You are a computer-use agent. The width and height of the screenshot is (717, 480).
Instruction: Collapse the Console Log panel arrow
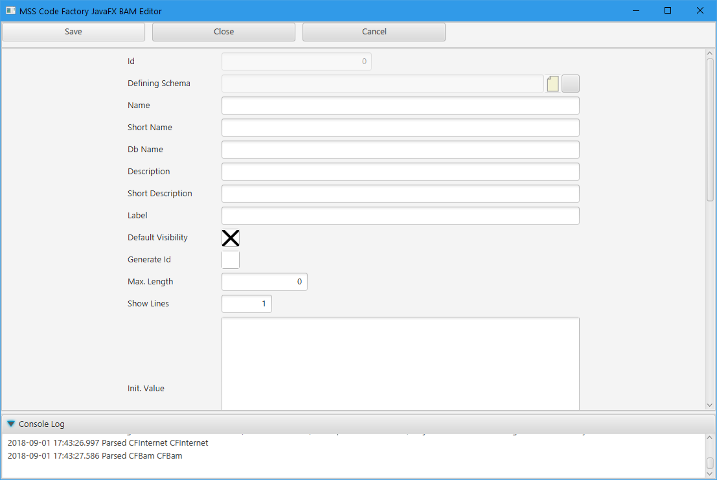point(11,424)
